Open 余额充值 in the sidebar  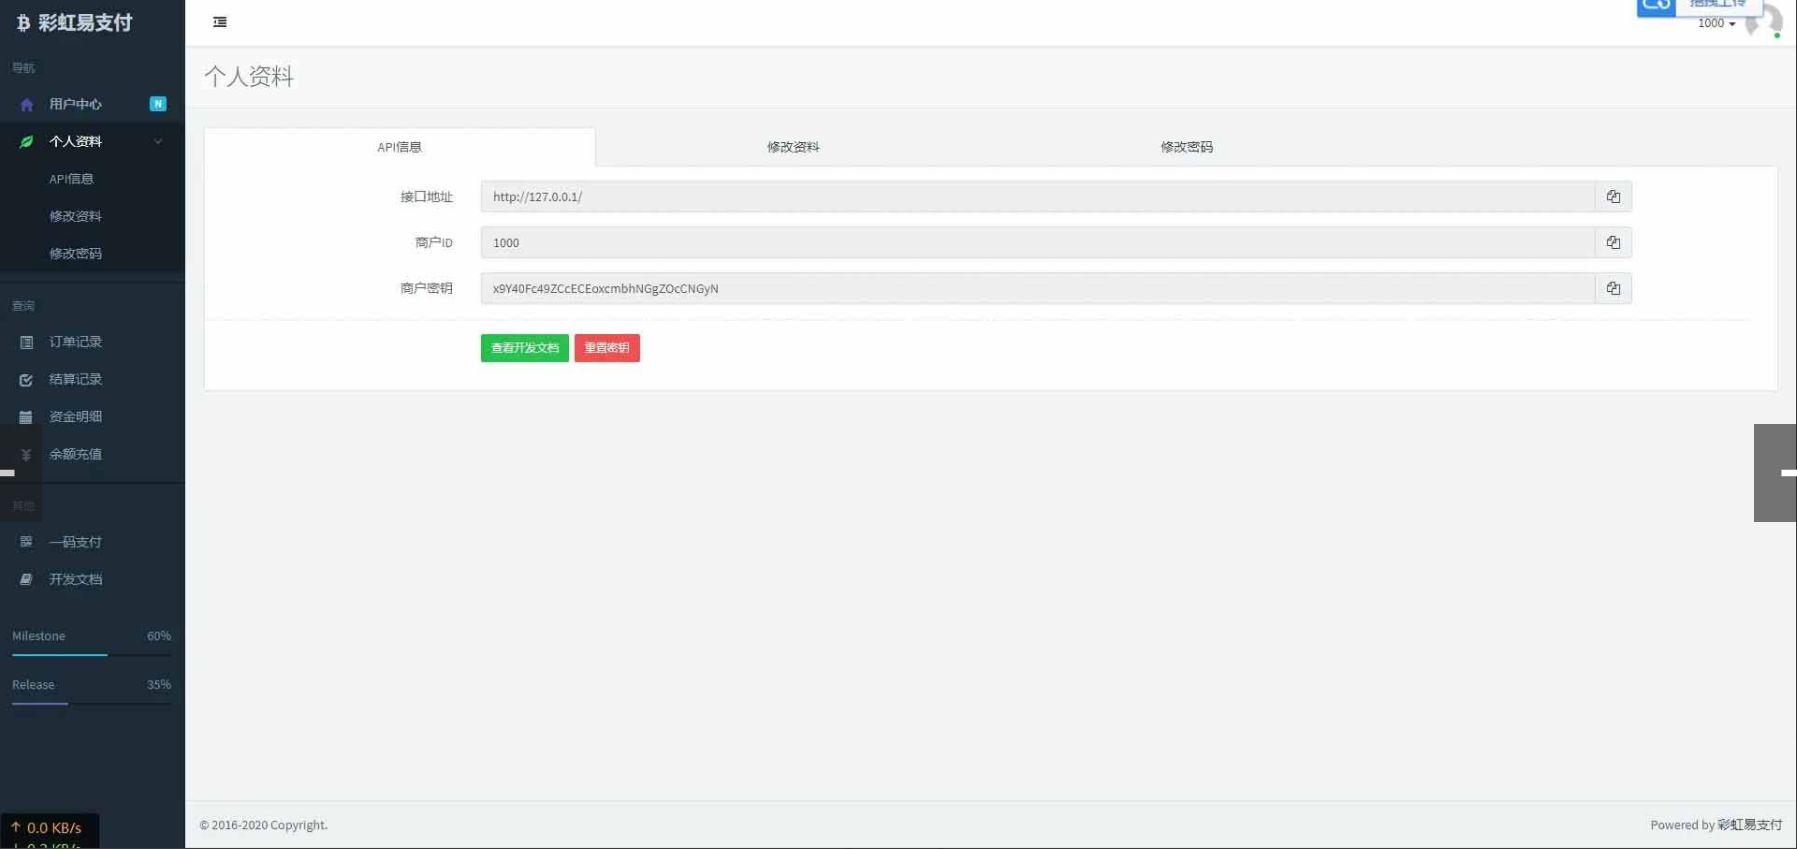click(75, 454)
